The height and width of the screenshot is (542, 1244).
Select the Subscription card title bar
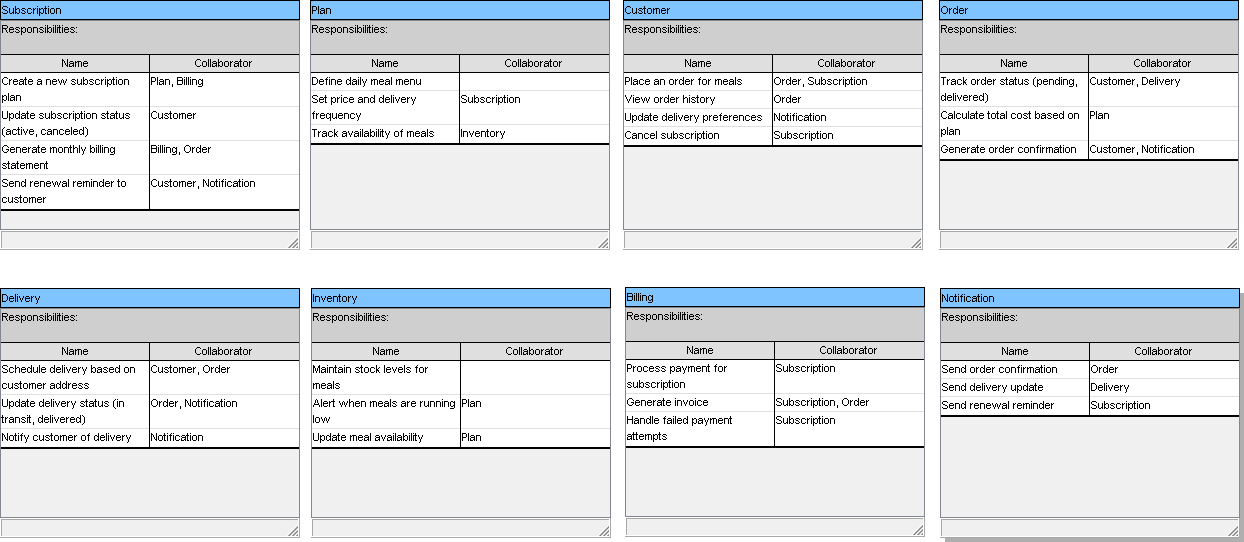[150, 10]
